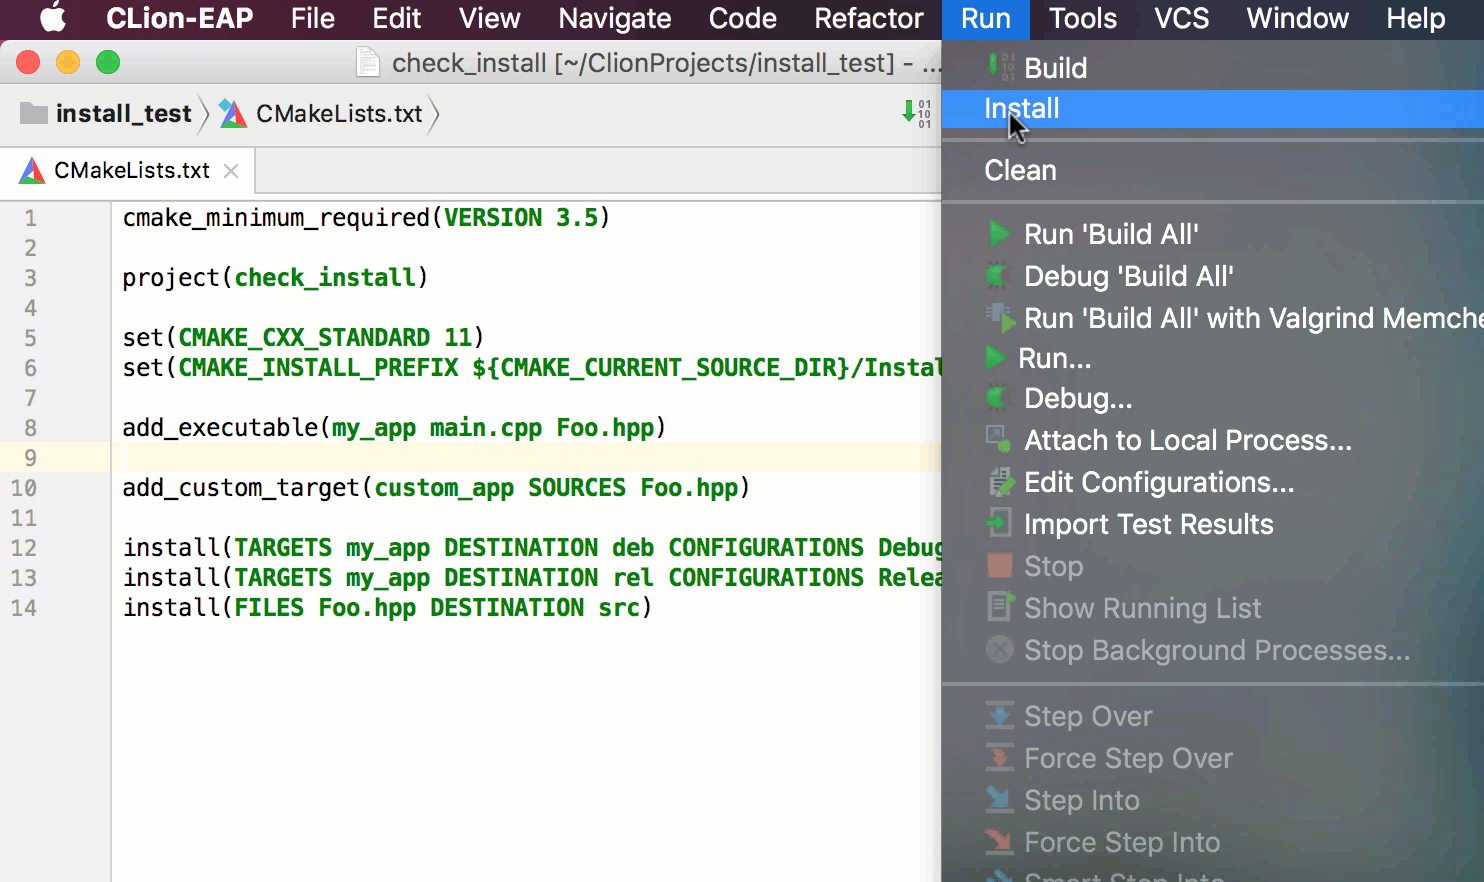Screen dimensions: 1484x882
Task: Click the play icon beside Run...
Action: coord(996,357)
